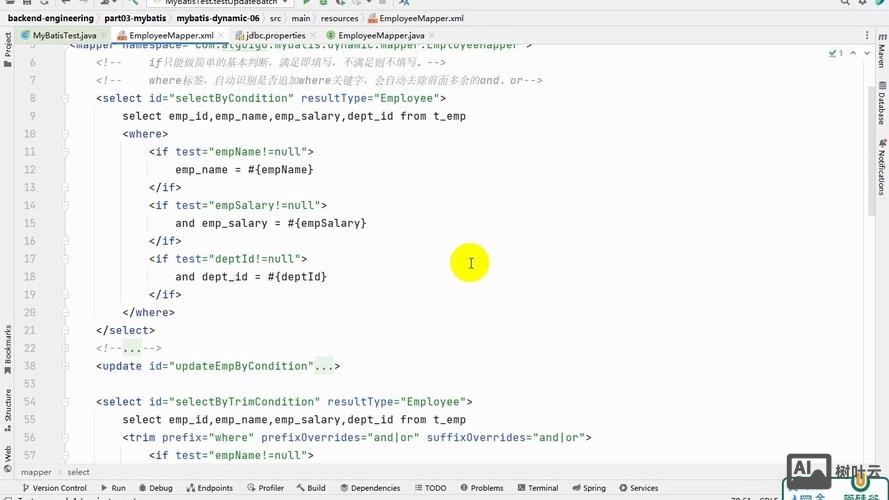
Task: Open the Debug tool window
Action: tap(155, 488)
